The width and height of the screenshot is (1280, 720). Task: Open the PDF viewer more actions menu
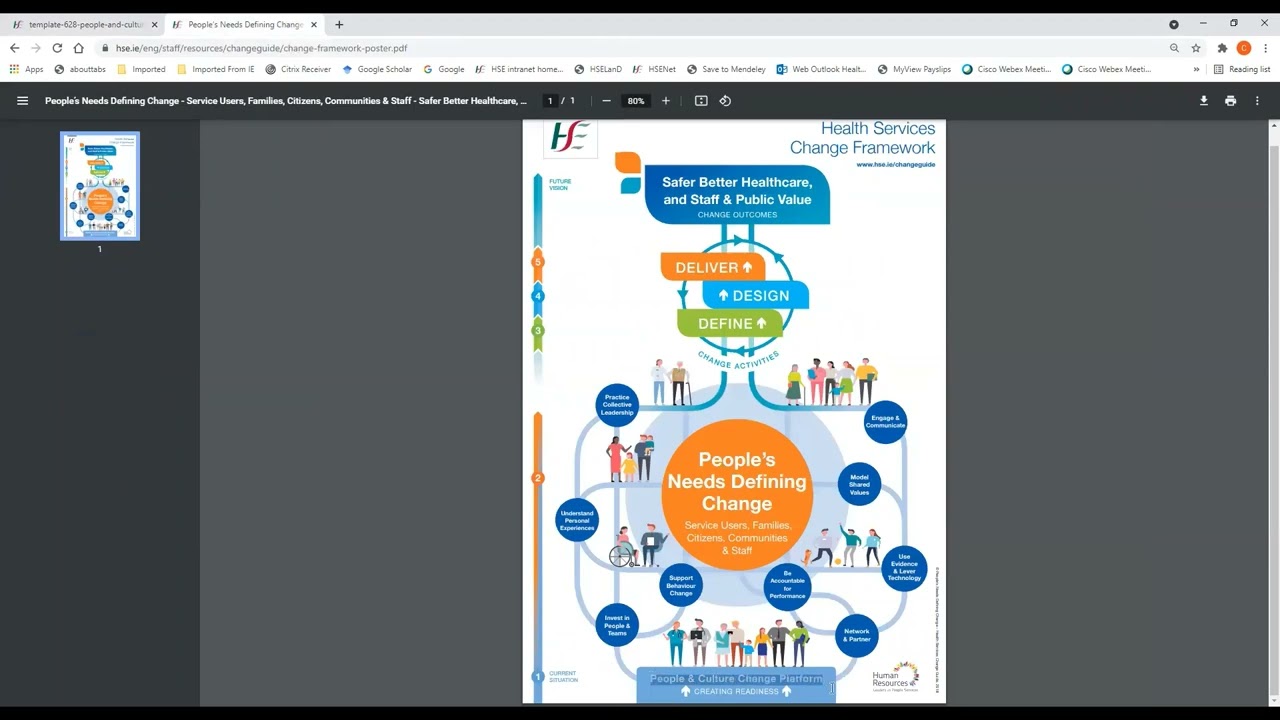(x=1257, y=101)
